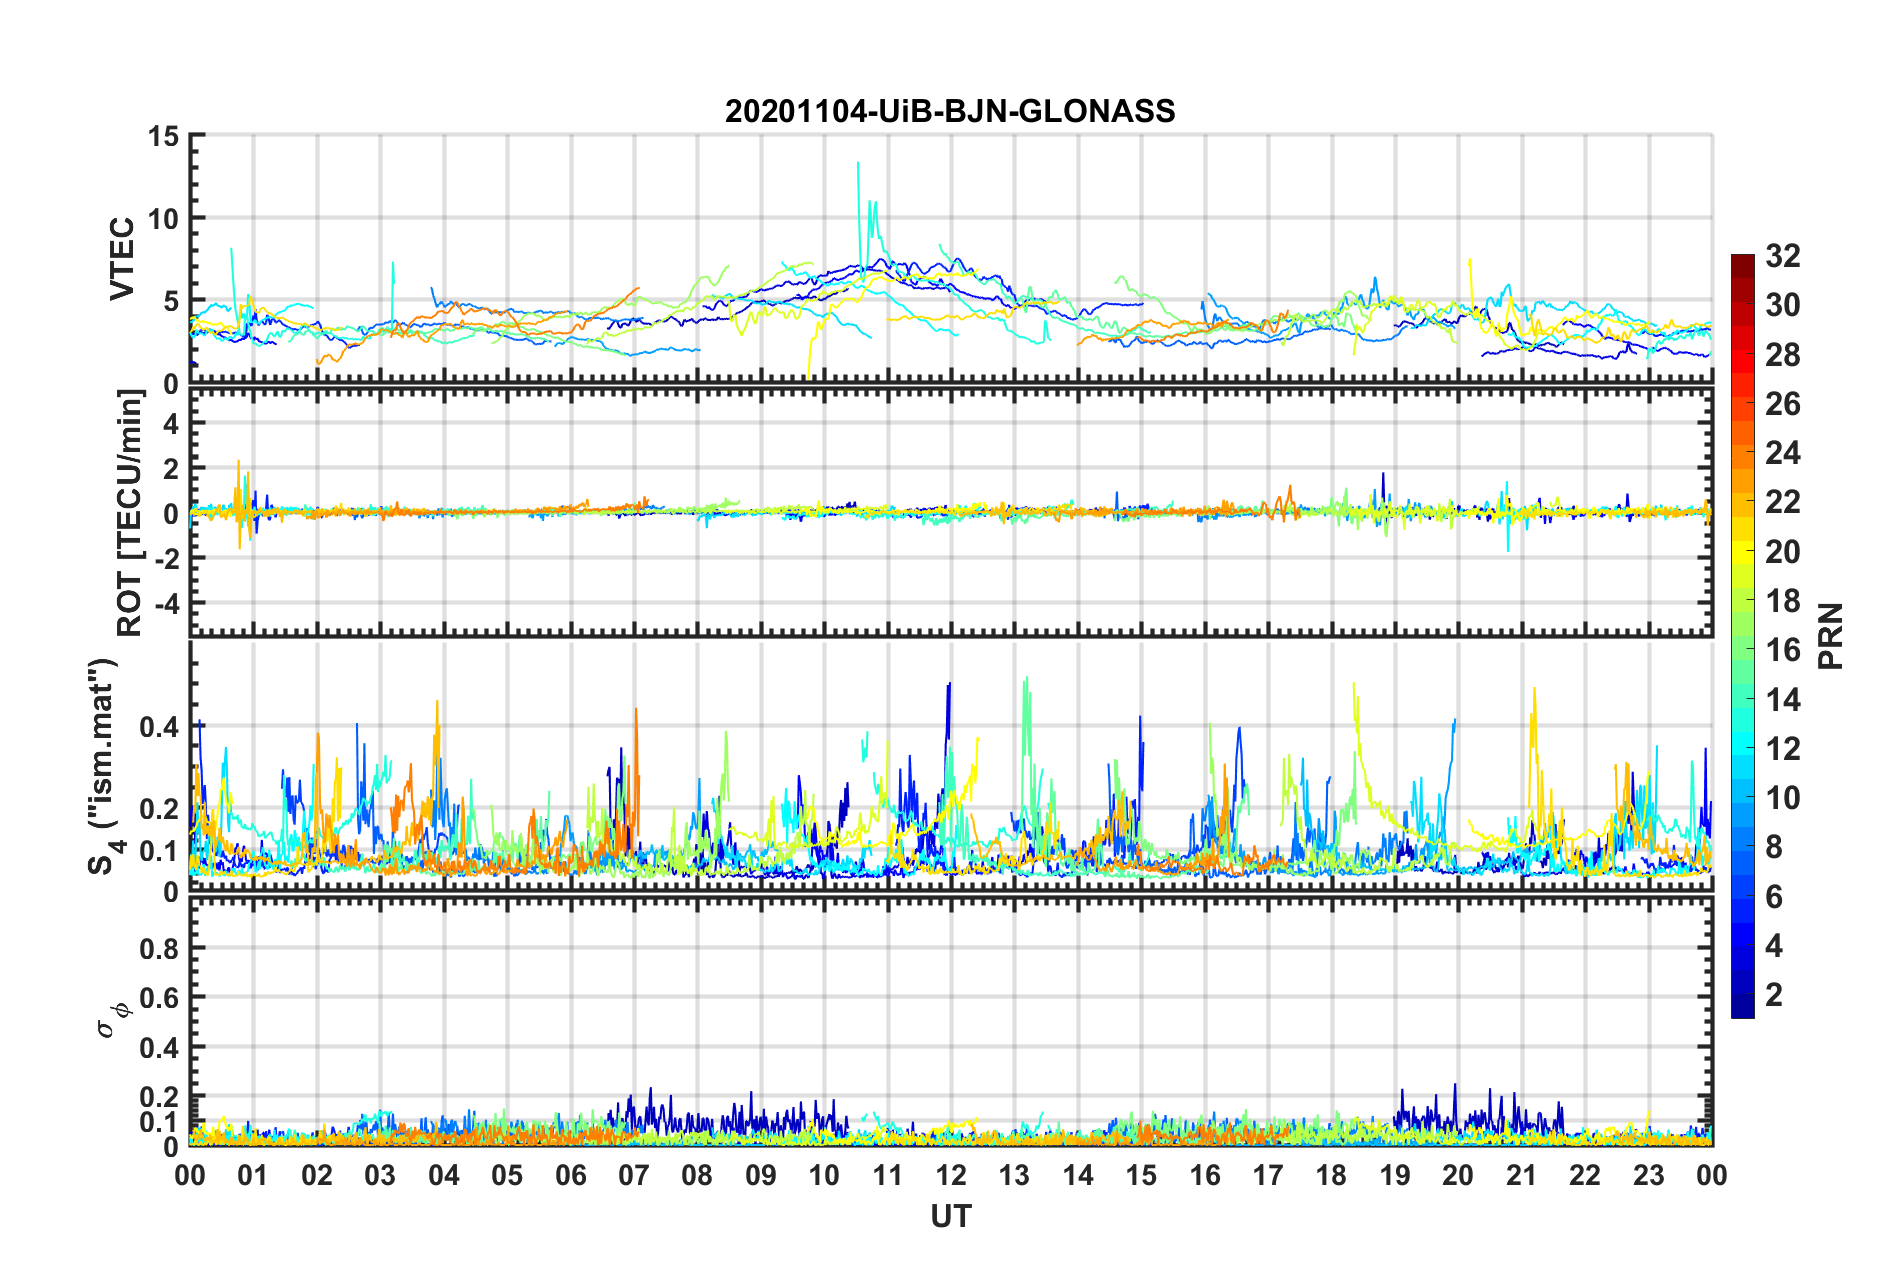
Task: Click colorbar tick label 2
Action: click(x=1774, y=994)
